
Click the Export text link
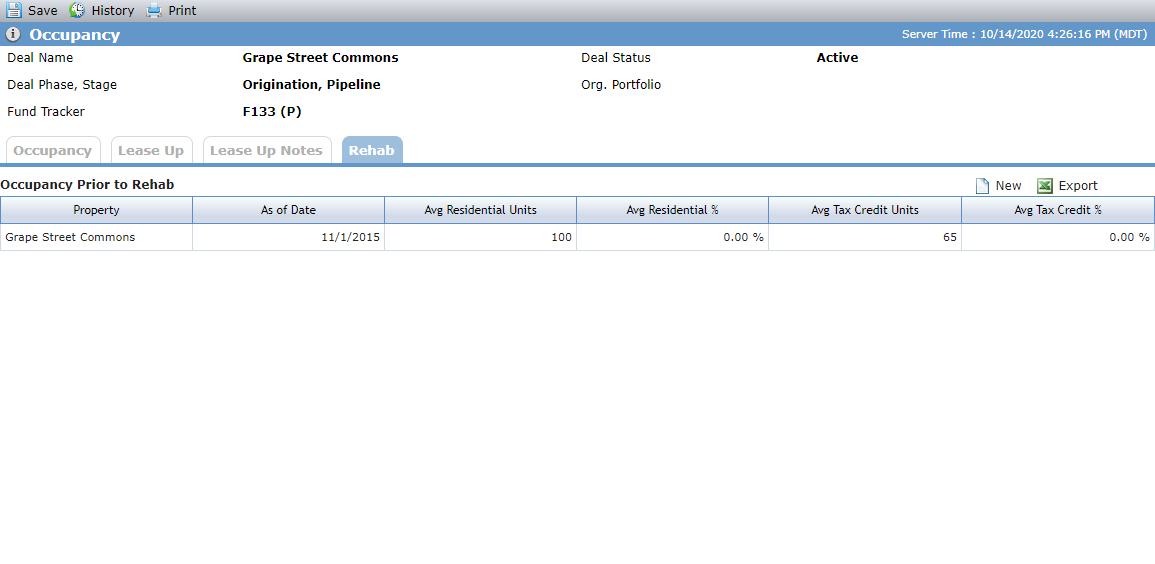coord(1078,186)
